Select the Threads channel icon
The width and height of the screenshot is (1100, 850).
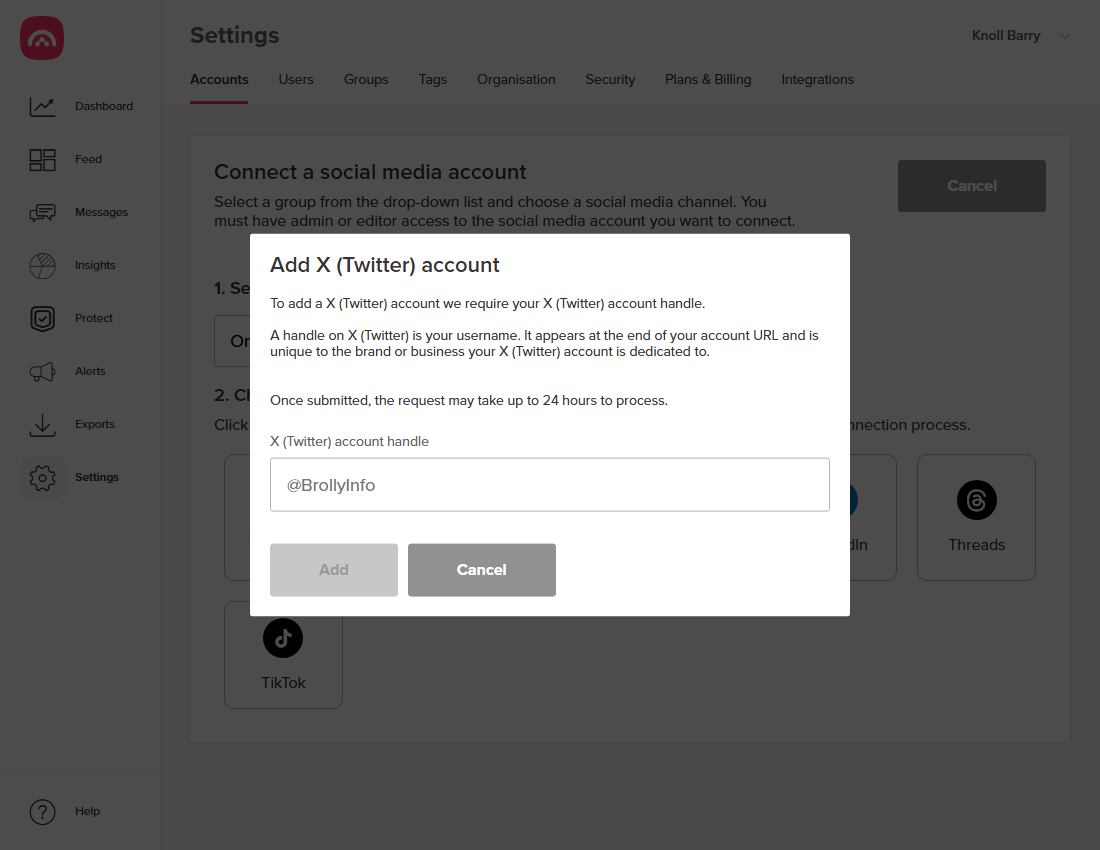[976, 500]
